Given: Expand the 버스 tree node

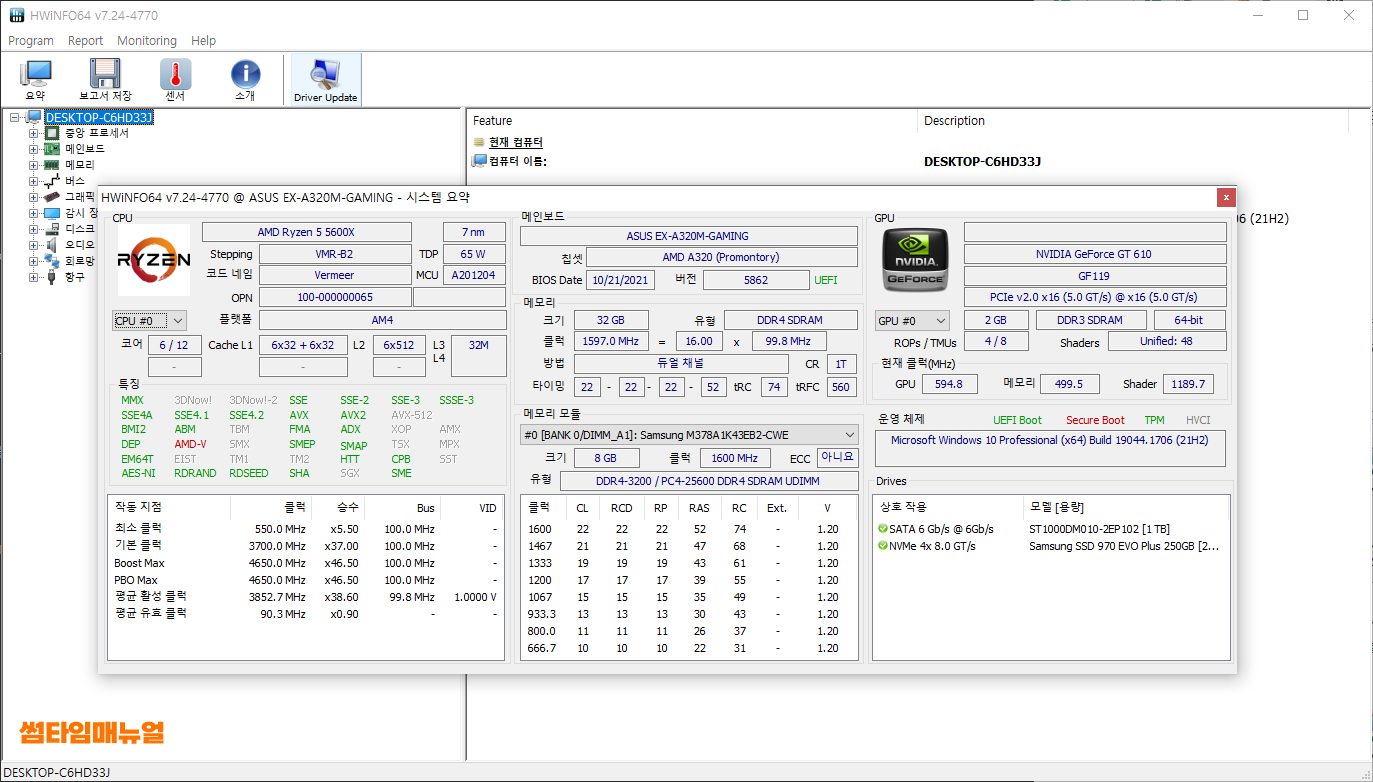Looking at the screenshot, I should (34, 181).
